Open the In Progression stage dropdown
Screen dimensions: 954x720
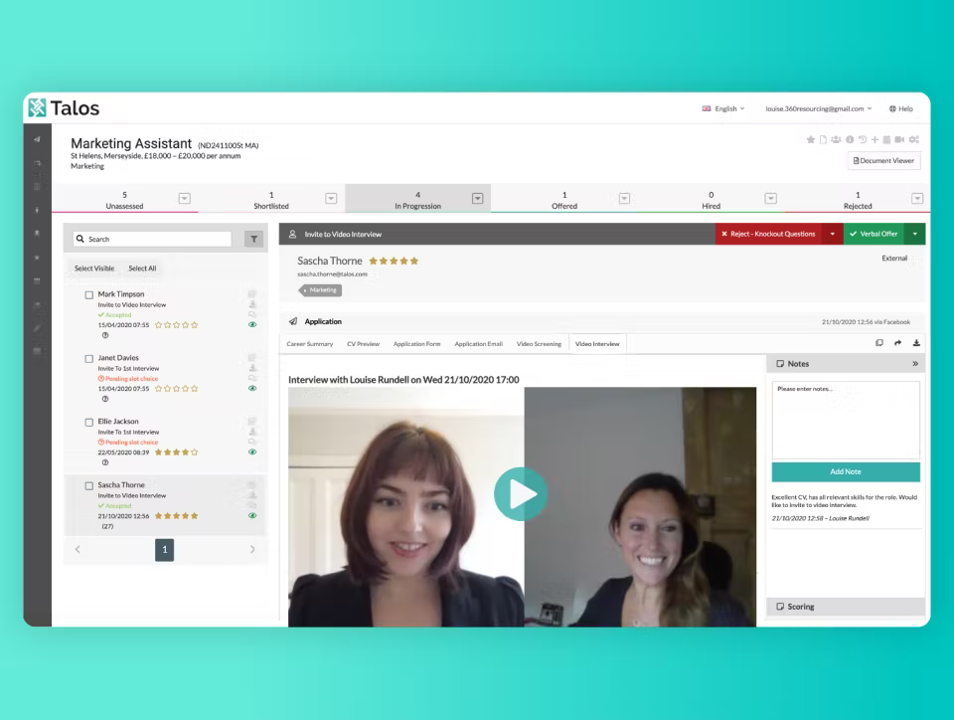pos(477,198)
